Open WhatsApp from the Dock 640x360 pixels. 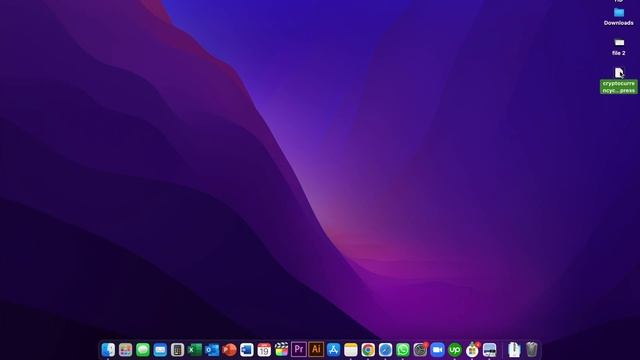(403, 350)
